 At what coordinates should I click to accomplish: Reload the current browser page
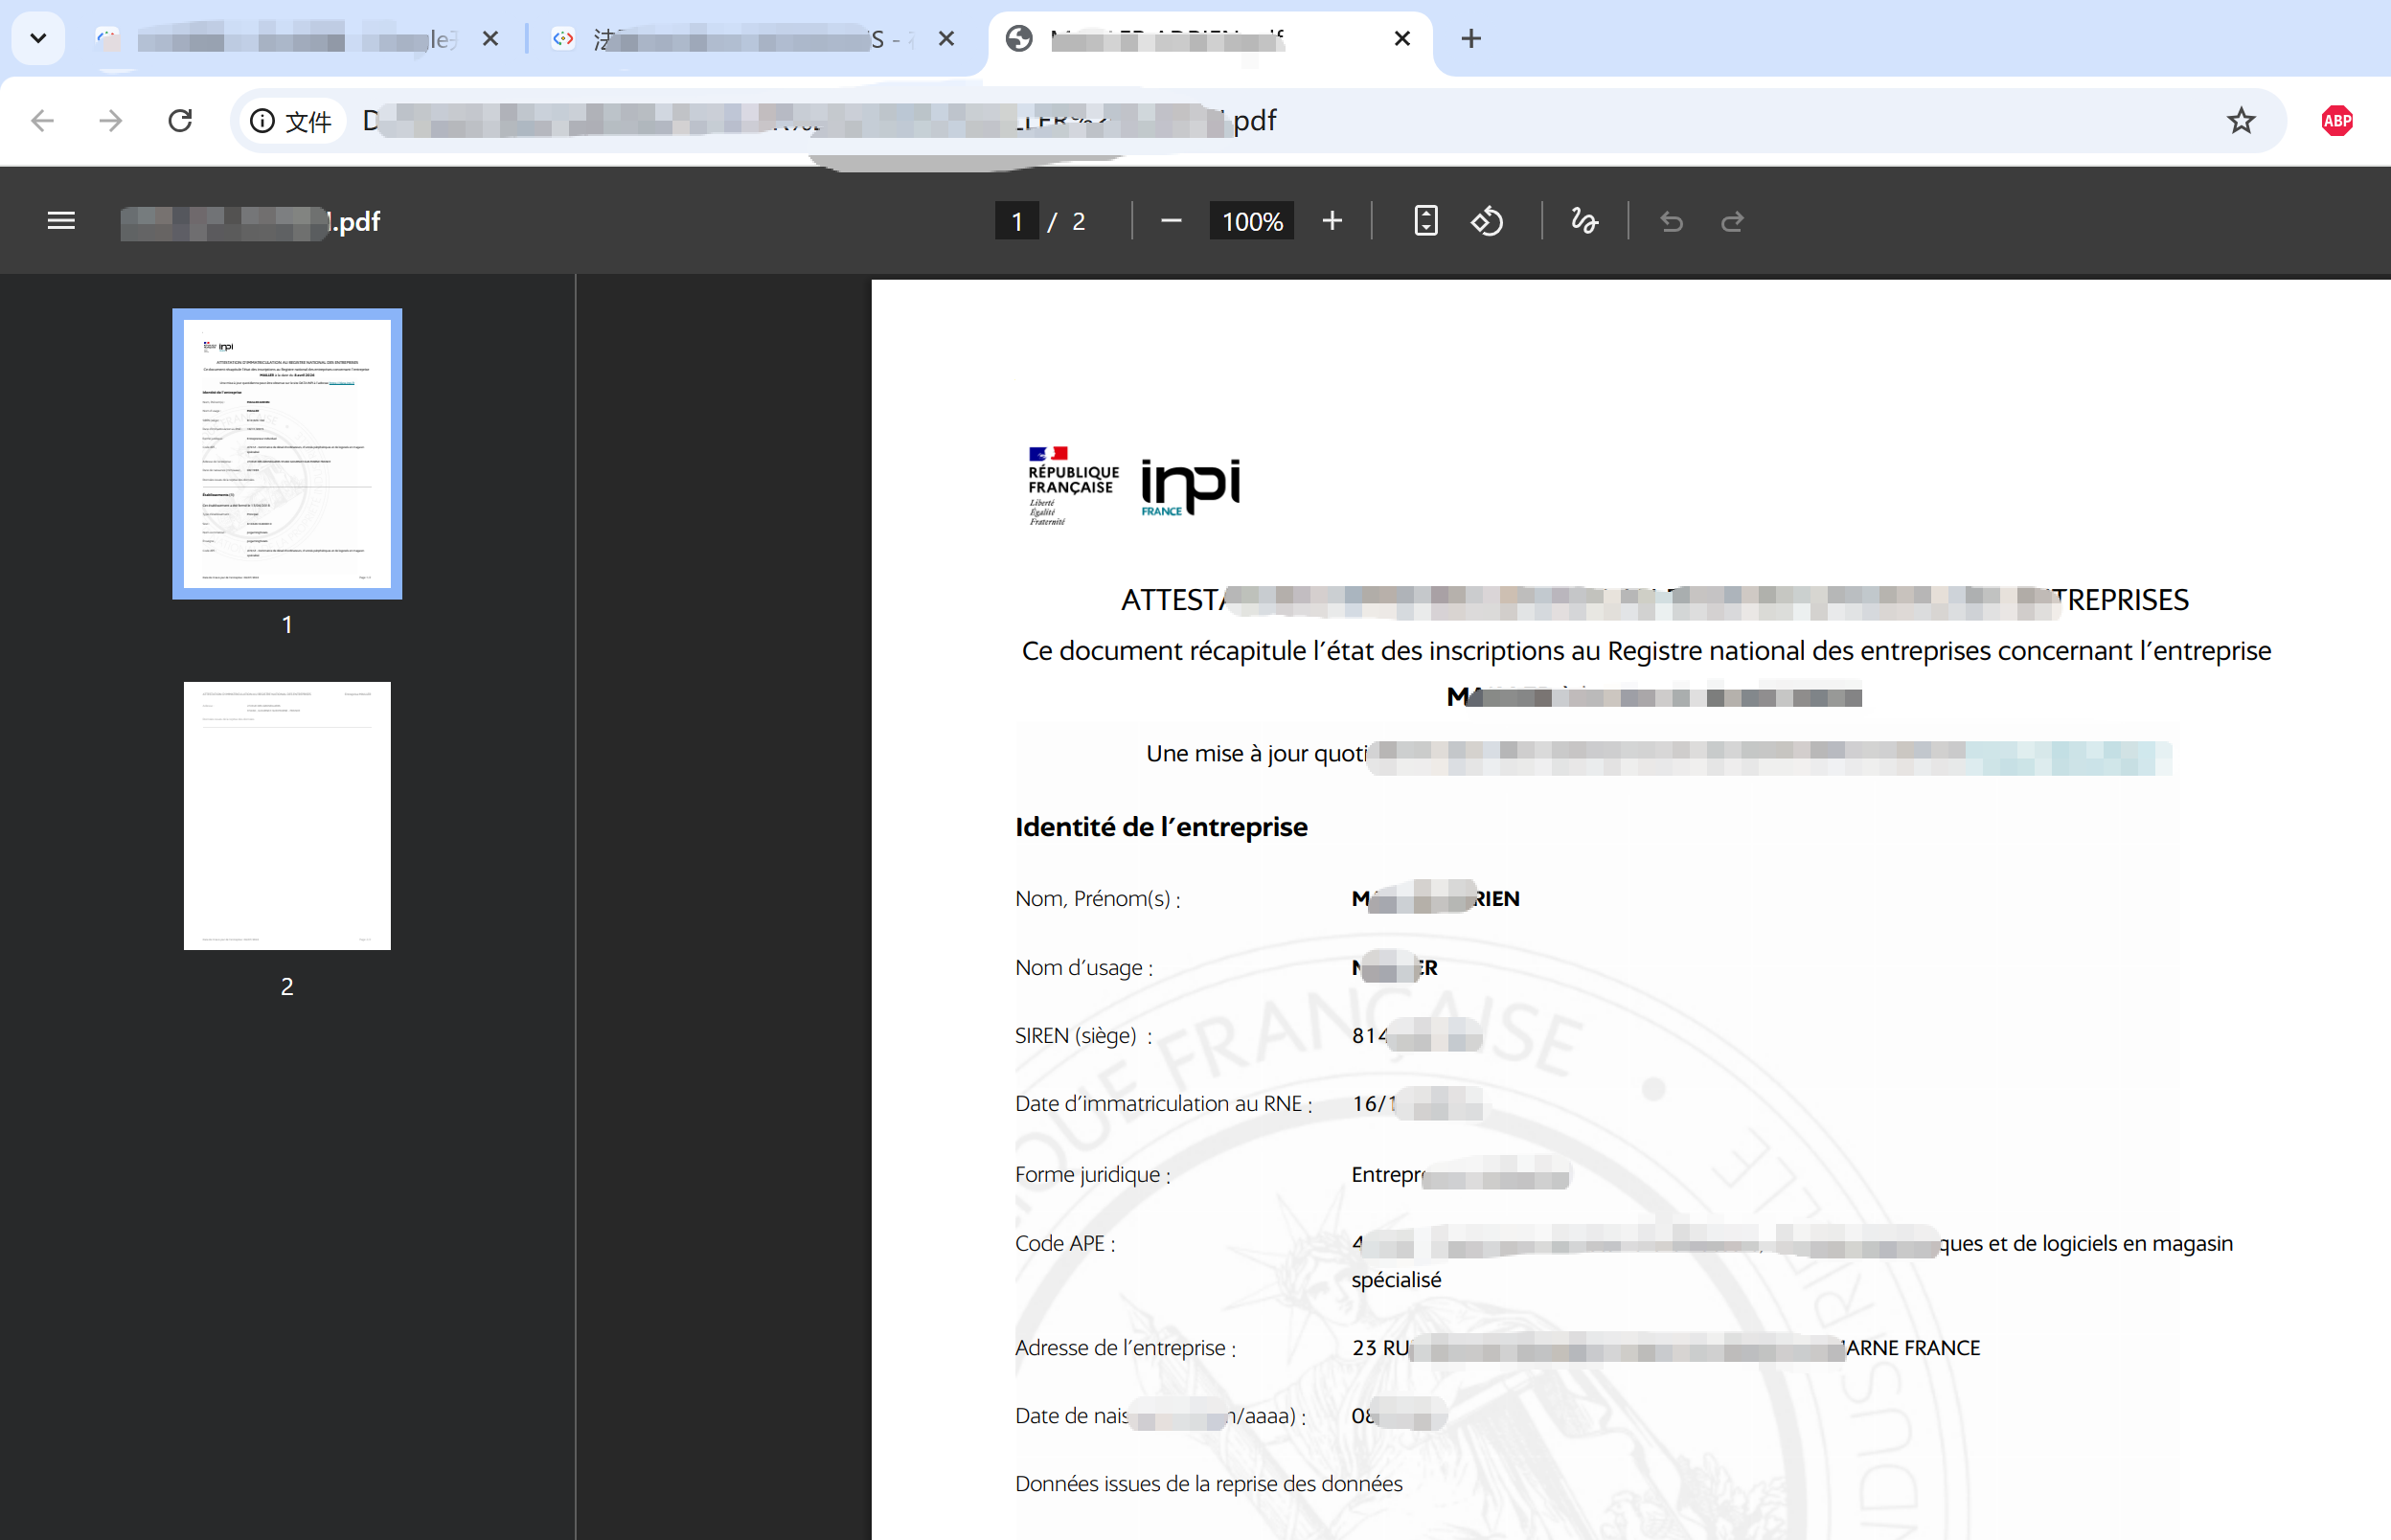point(180,121)
